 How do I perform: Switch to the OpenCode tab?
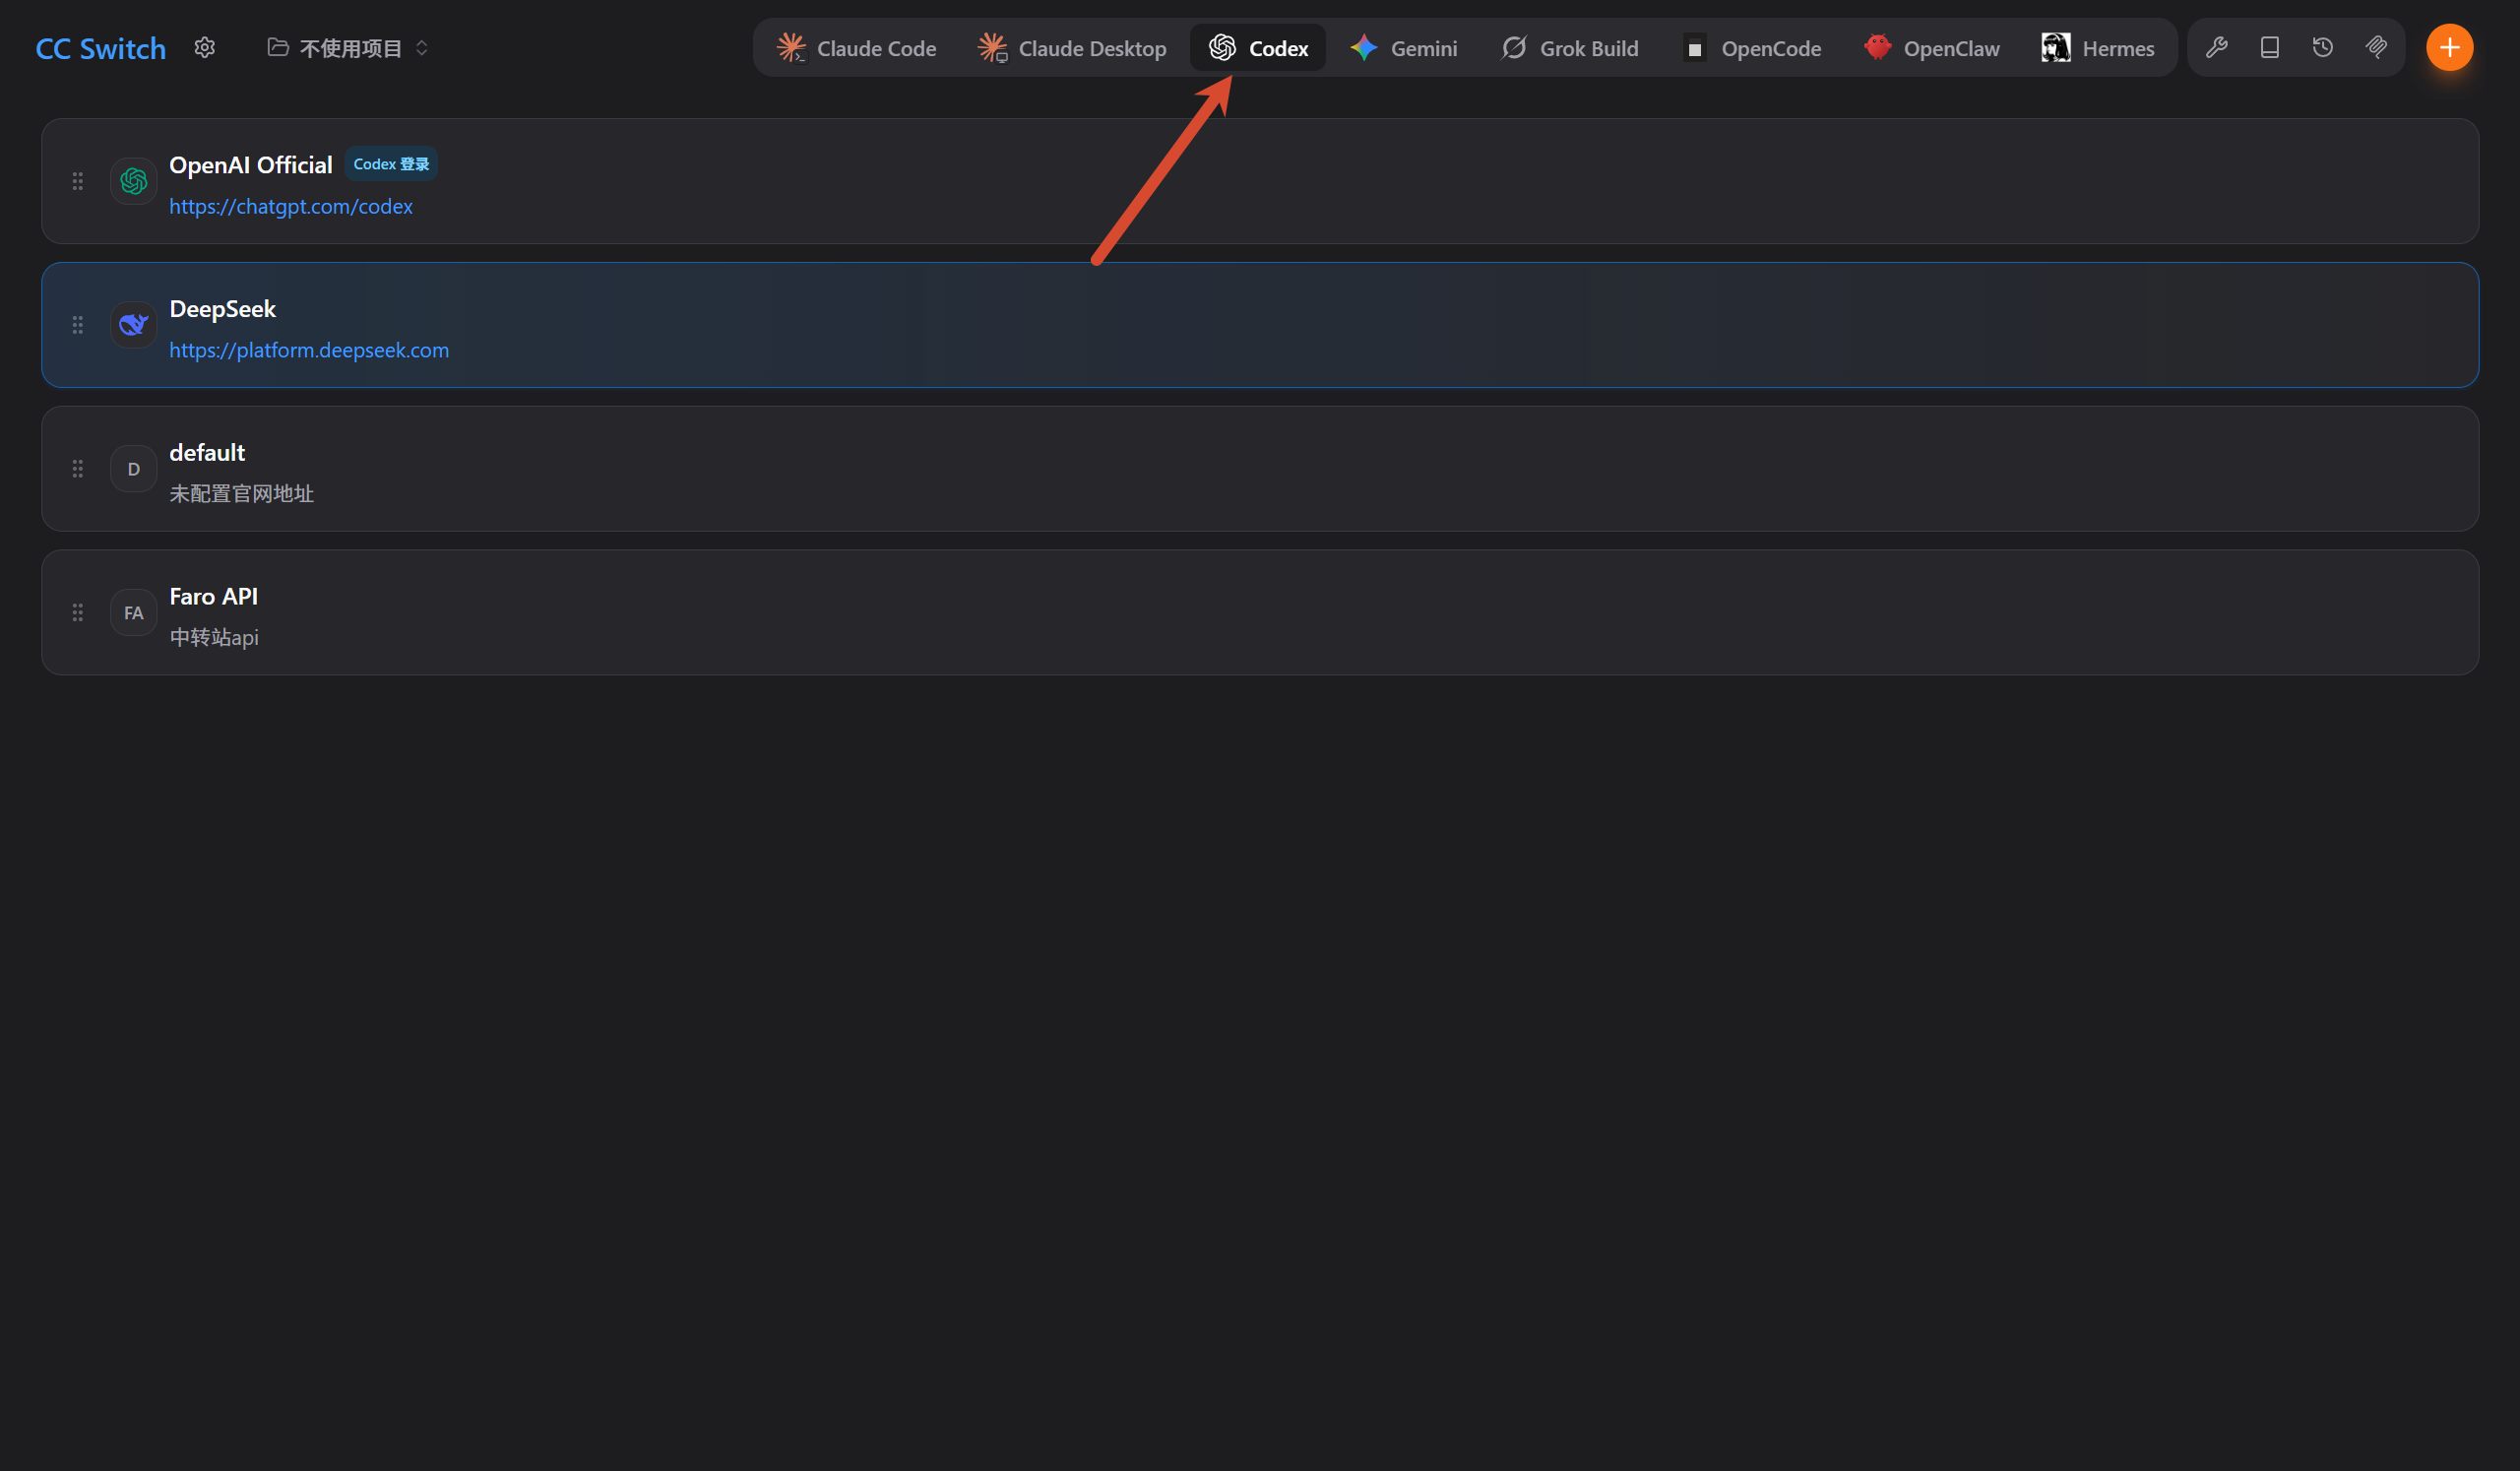(x=1751, y=48)
